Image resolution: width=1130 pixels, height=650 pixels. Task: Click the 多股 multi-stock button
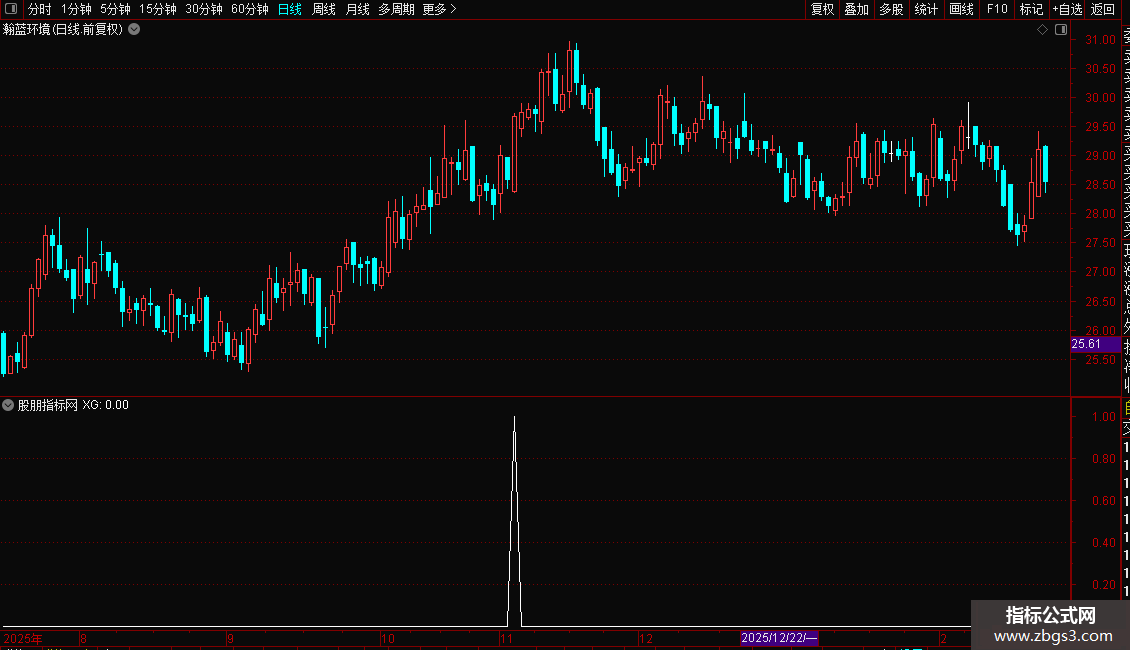(x=891, y=9)
